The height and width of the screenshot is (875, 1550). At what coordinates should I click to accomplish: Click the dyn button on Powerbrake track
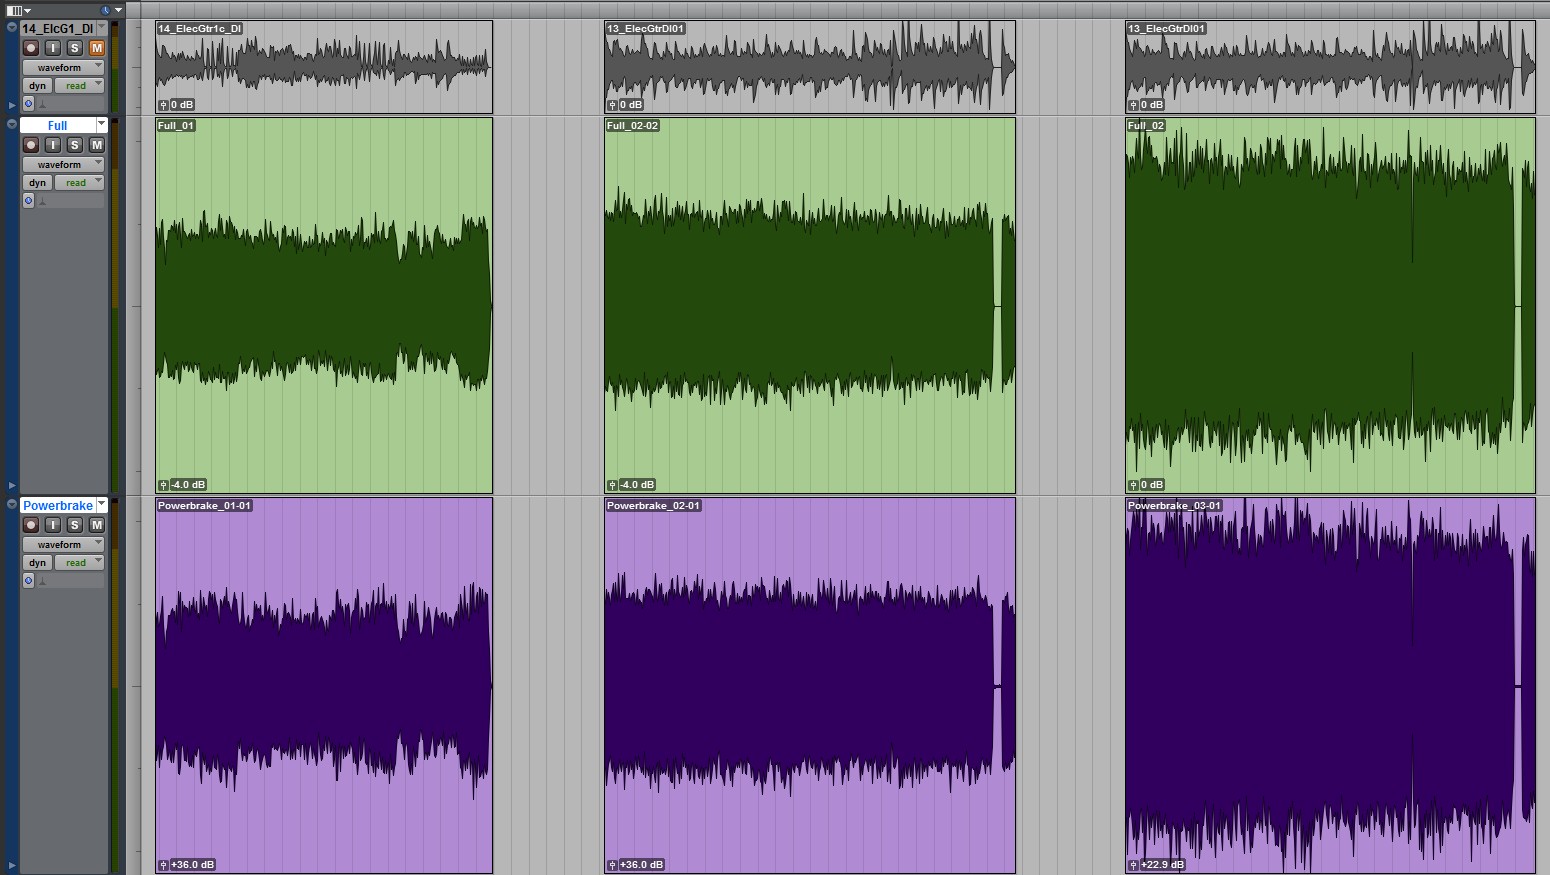pos(37,563)
